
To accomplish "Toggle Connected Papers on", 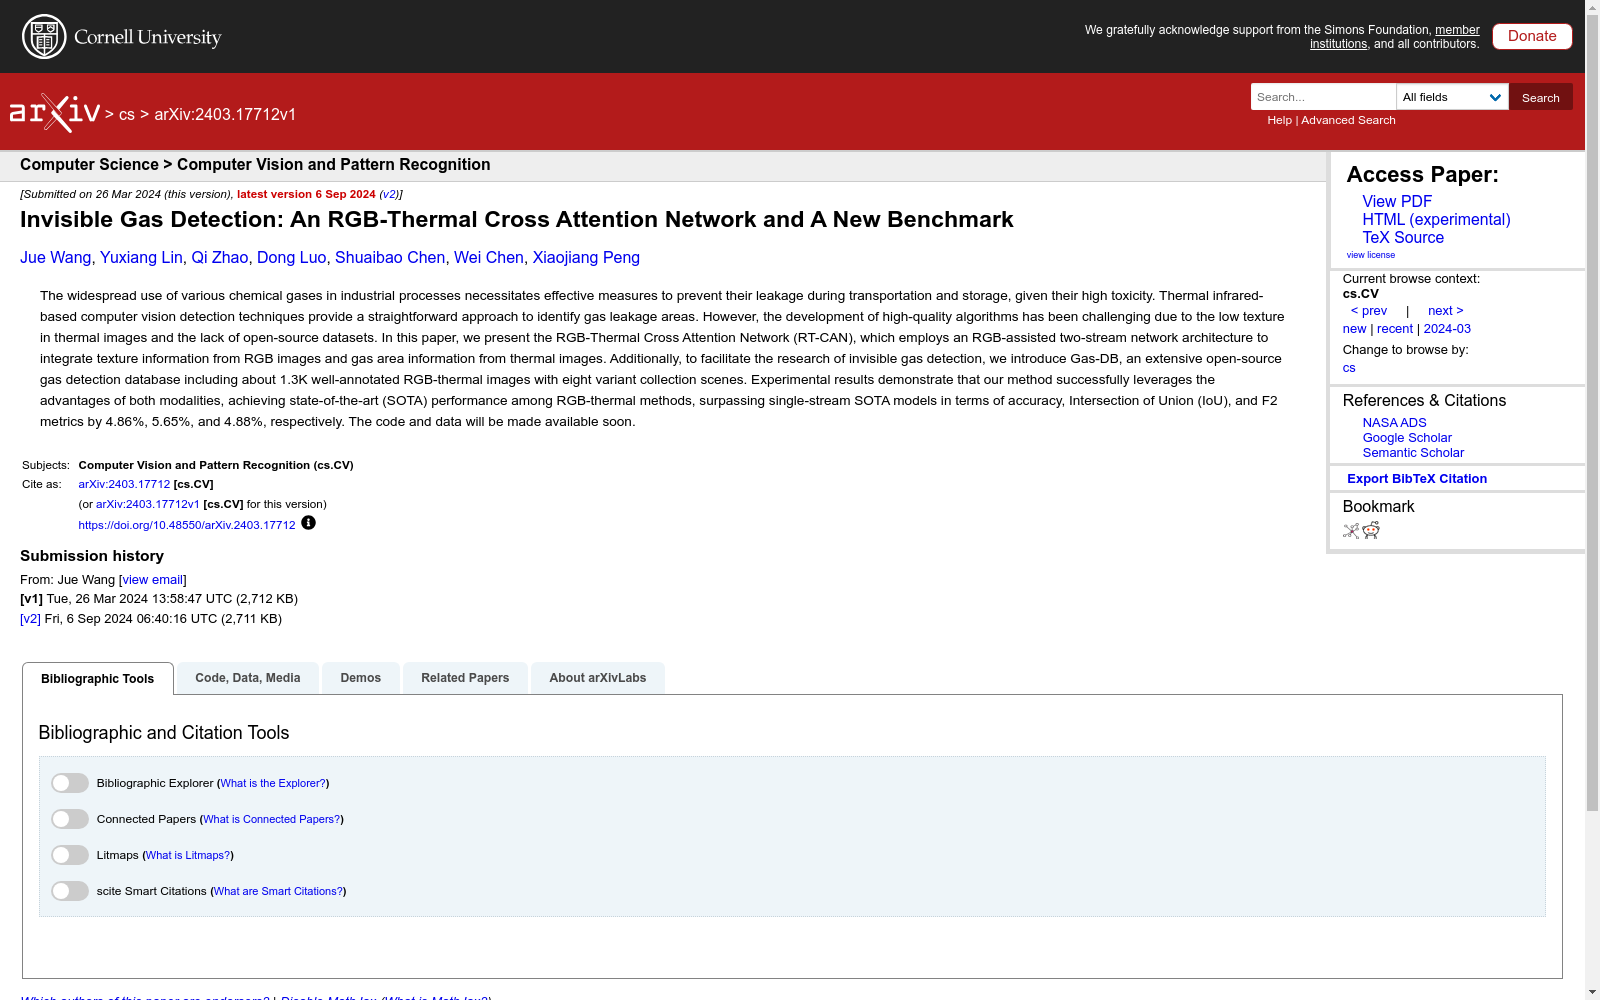I will tap(70, 819).
